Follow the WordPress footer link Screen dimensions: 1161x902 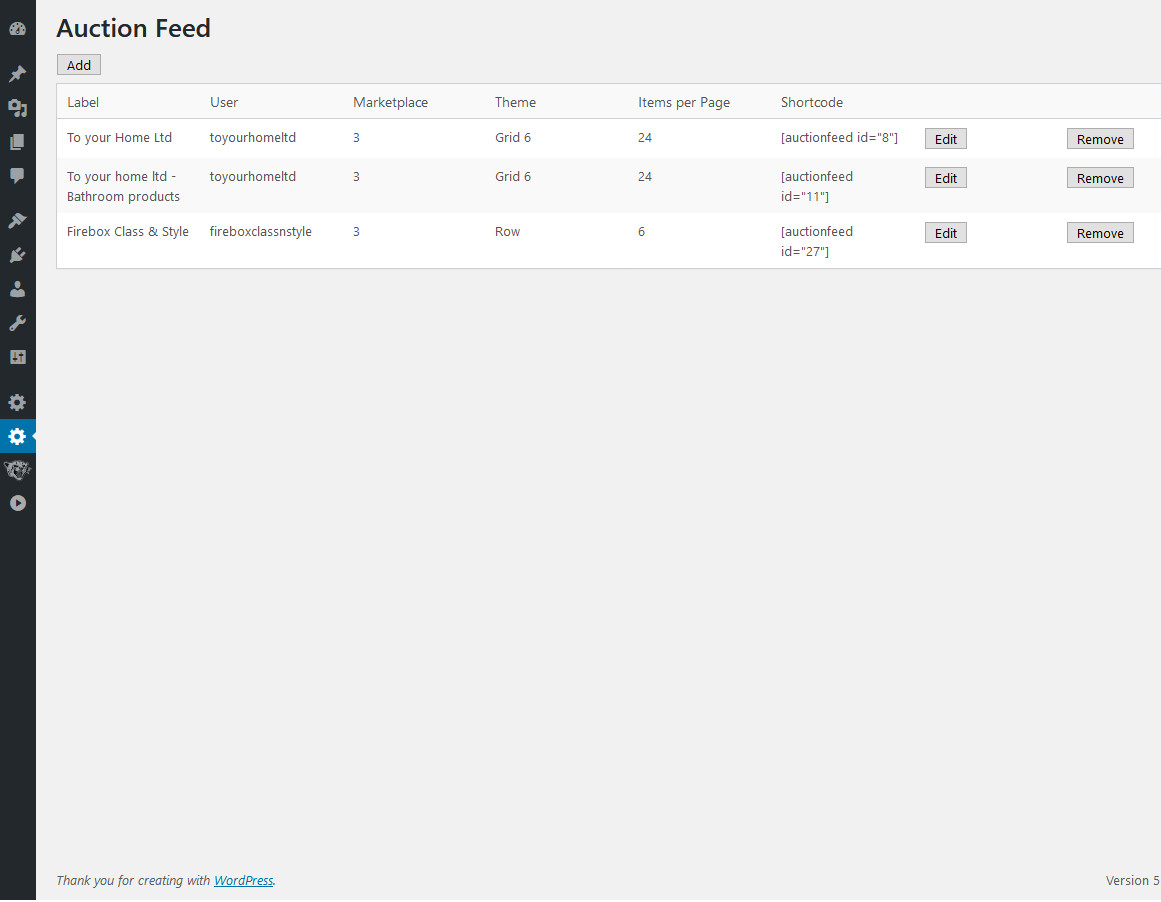coord(244,881)
